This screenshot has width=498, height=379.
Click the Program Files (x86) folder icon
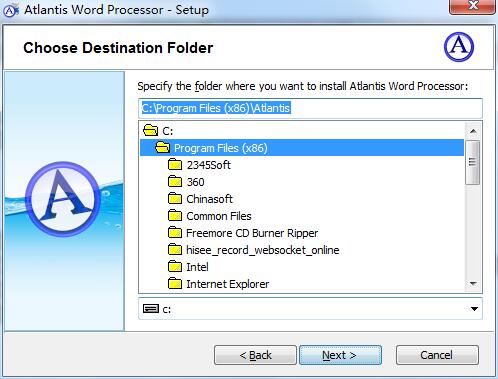[163, 147]
